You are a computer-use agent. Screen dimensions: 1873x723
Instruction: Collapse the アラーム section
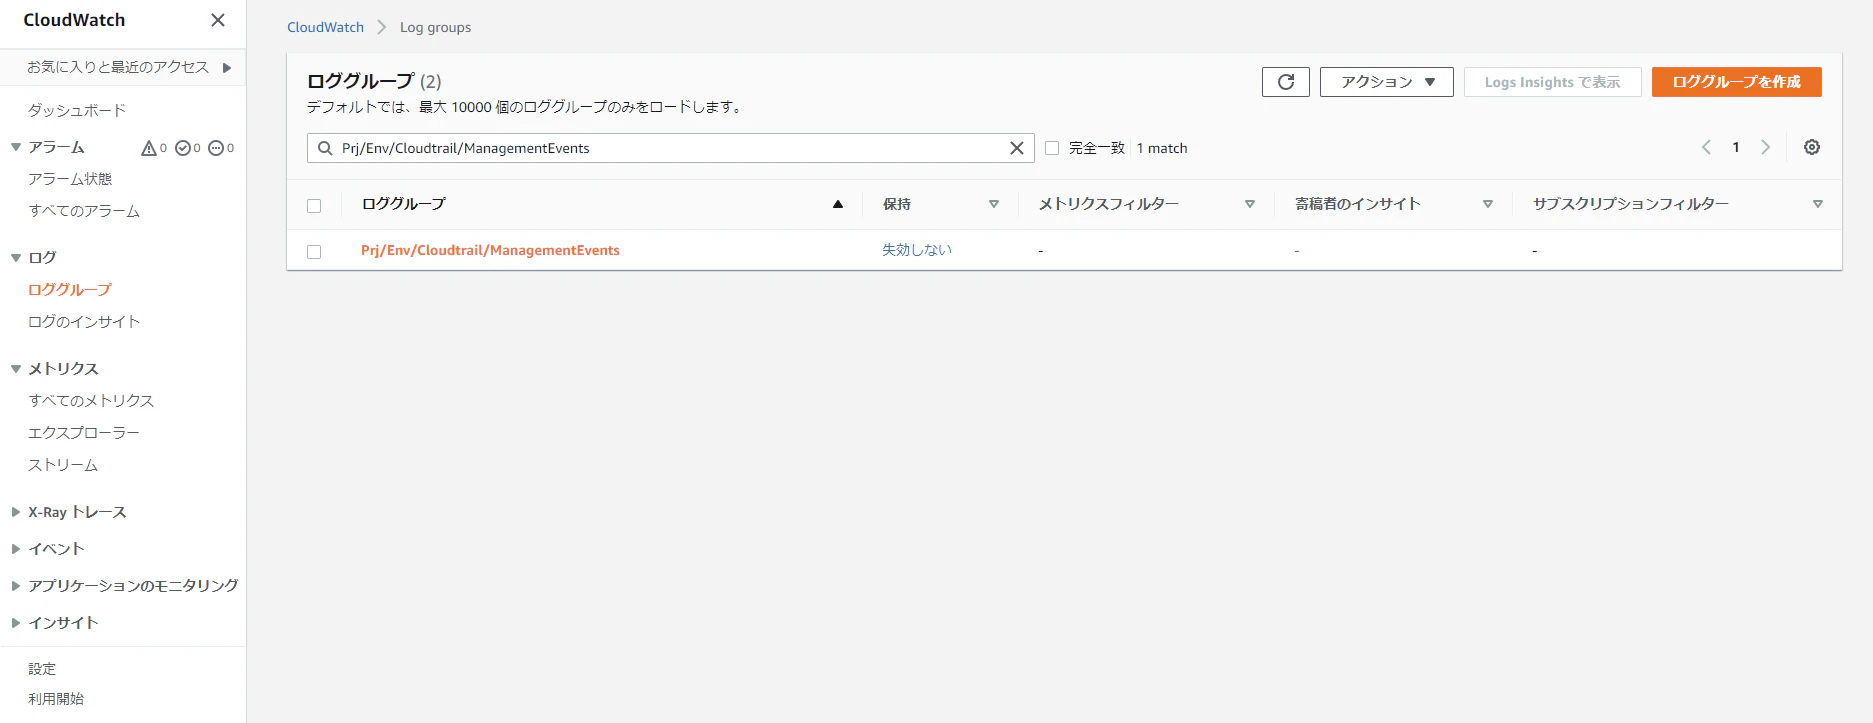pyautogui.click(x=16, y=147)
